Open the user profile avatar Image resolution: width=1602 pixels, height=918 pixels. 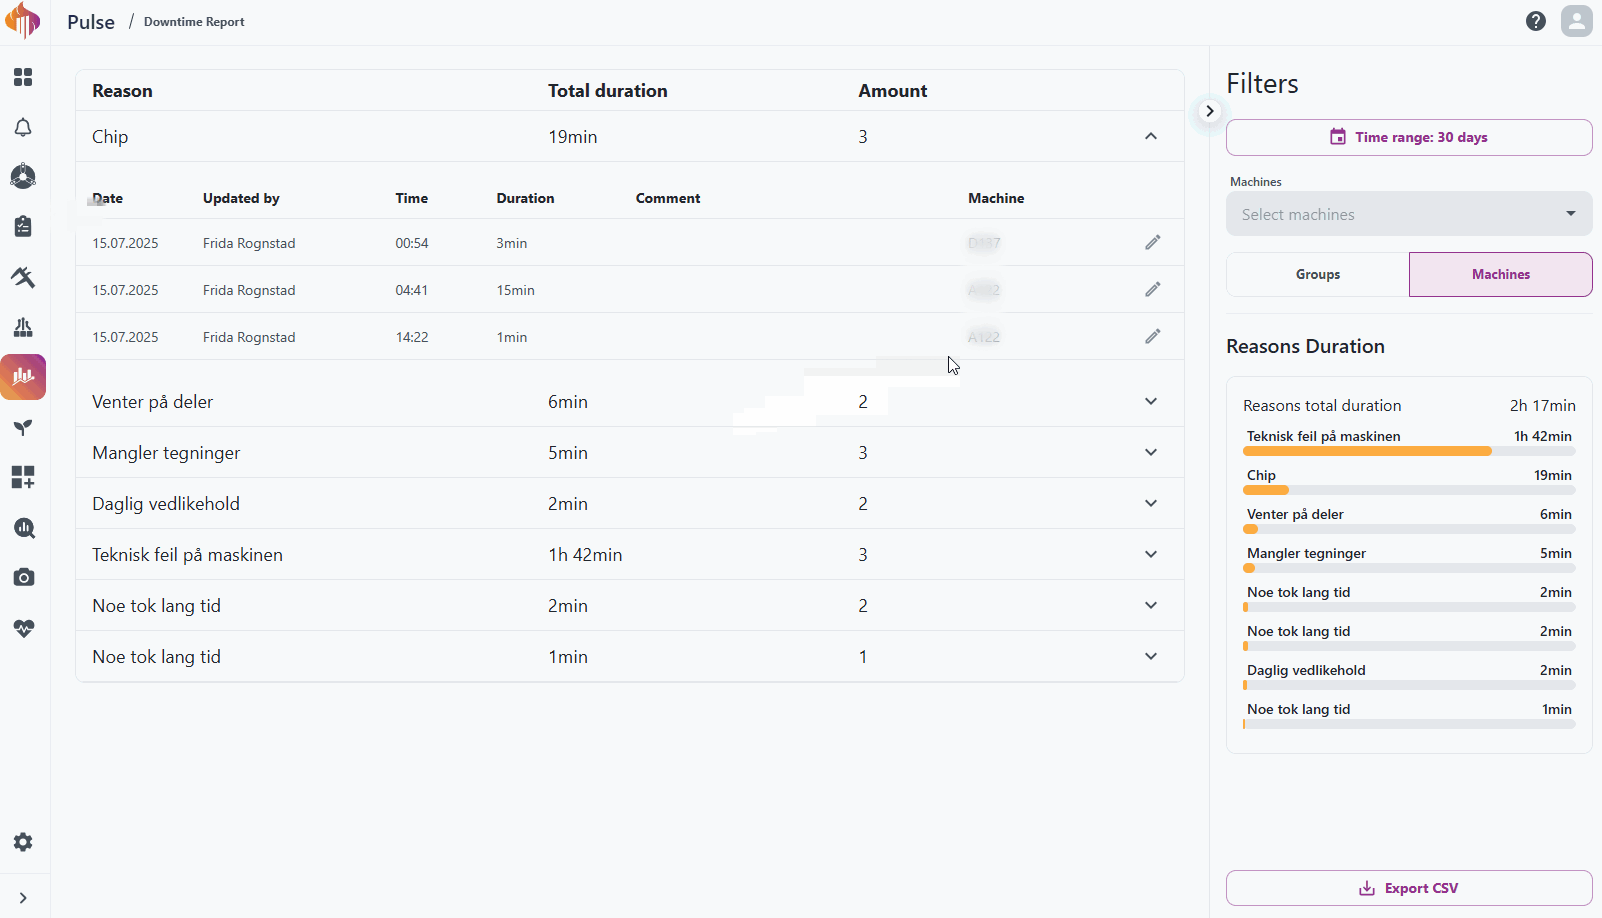click(1576, 21)
